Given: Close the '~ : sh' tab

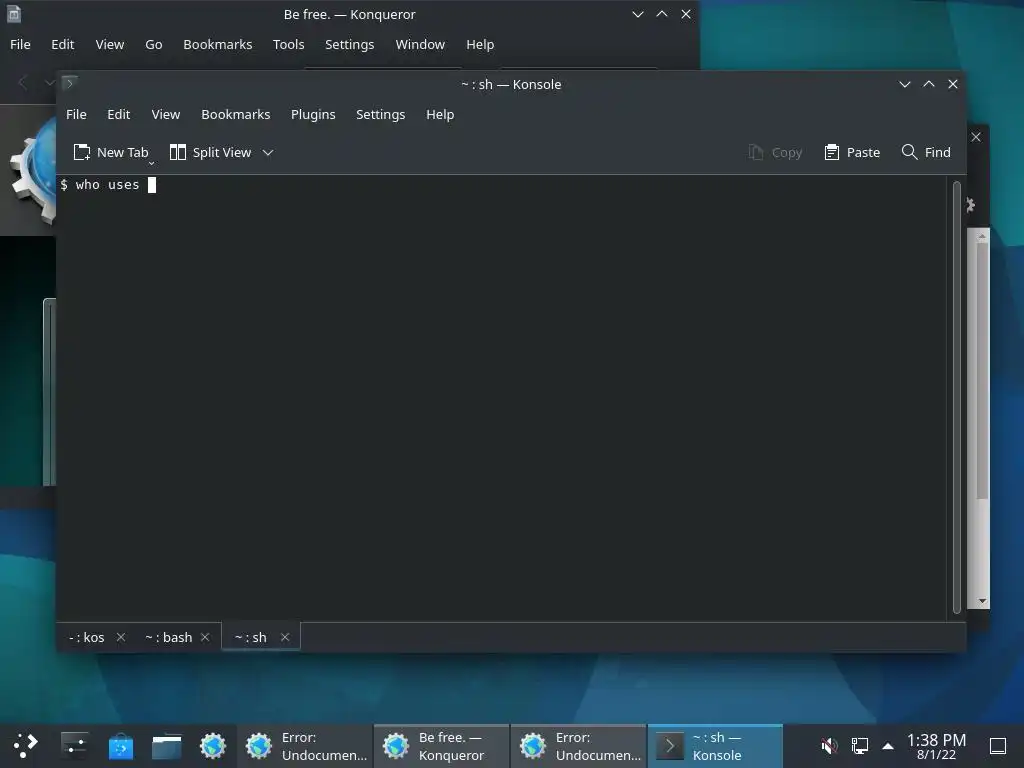Looking at the screenshot, I should (x=285, y=637).
